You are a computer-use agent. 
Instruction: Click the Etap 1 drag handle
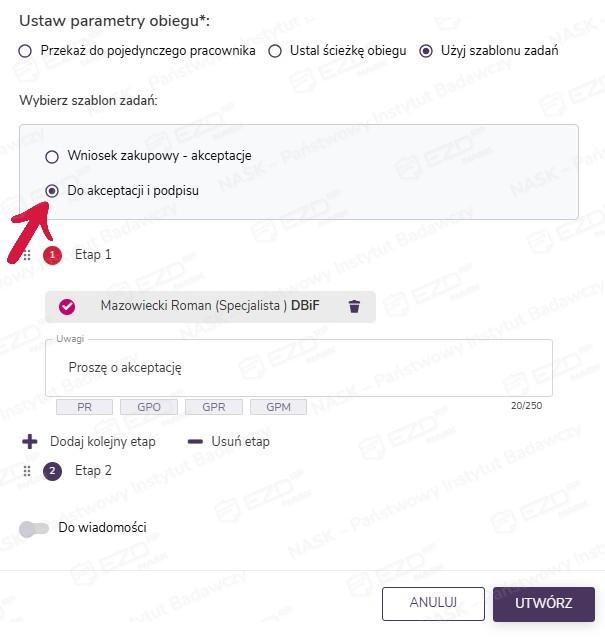[27, 255]
